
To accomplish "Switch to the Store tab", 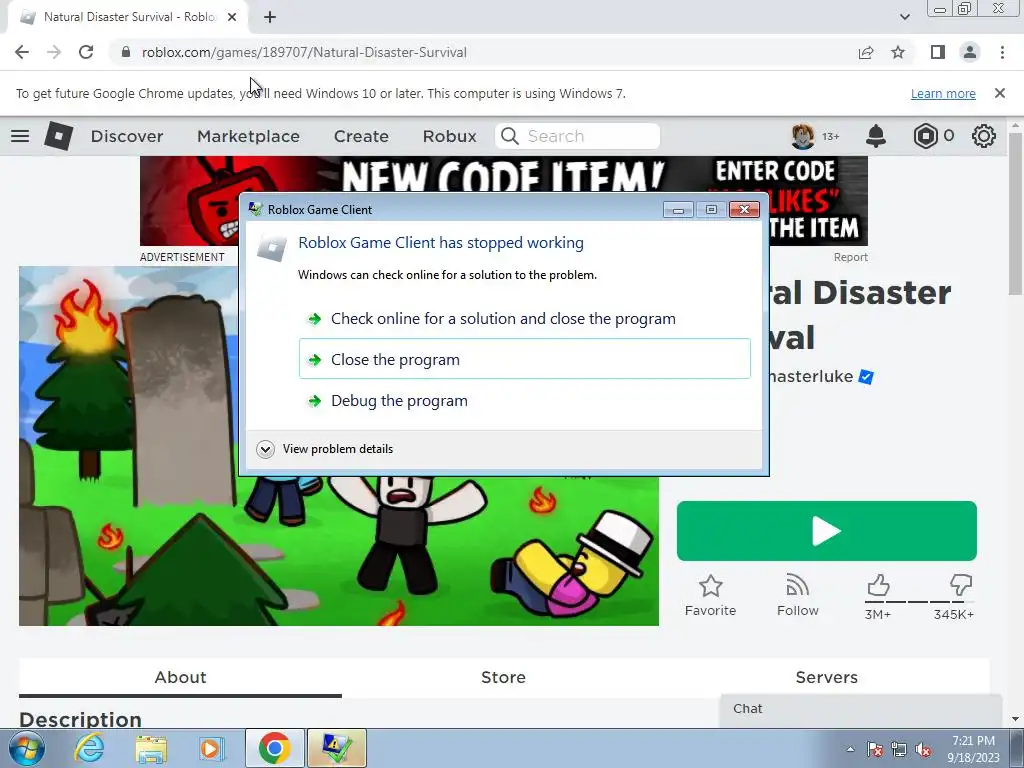I will (x=504, y=677).
